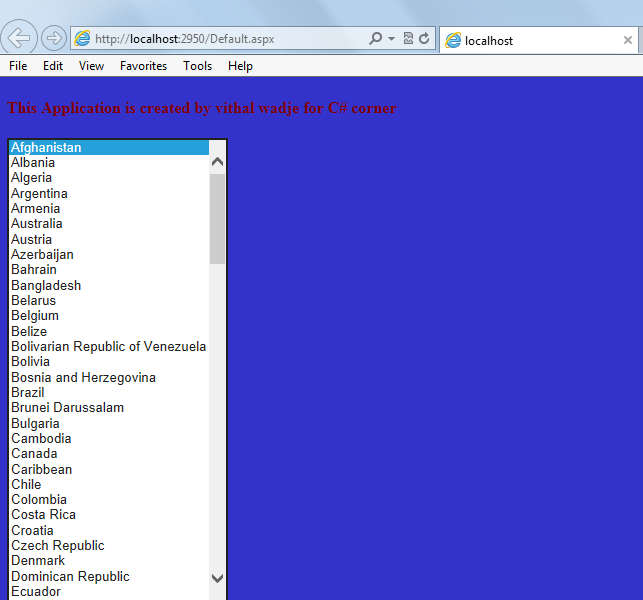Select Belgium in the country list
643x600 pixels.
[109, 315]
